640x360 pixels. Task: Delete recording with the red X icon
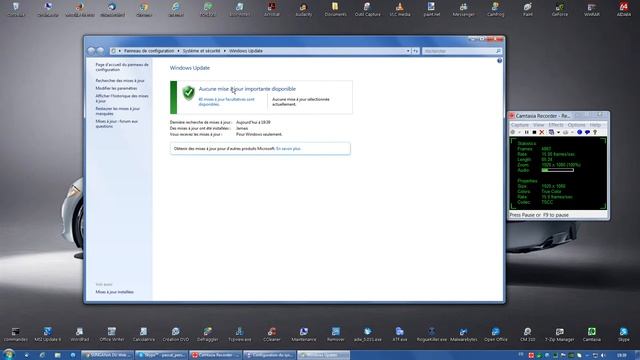click(542, 132)
